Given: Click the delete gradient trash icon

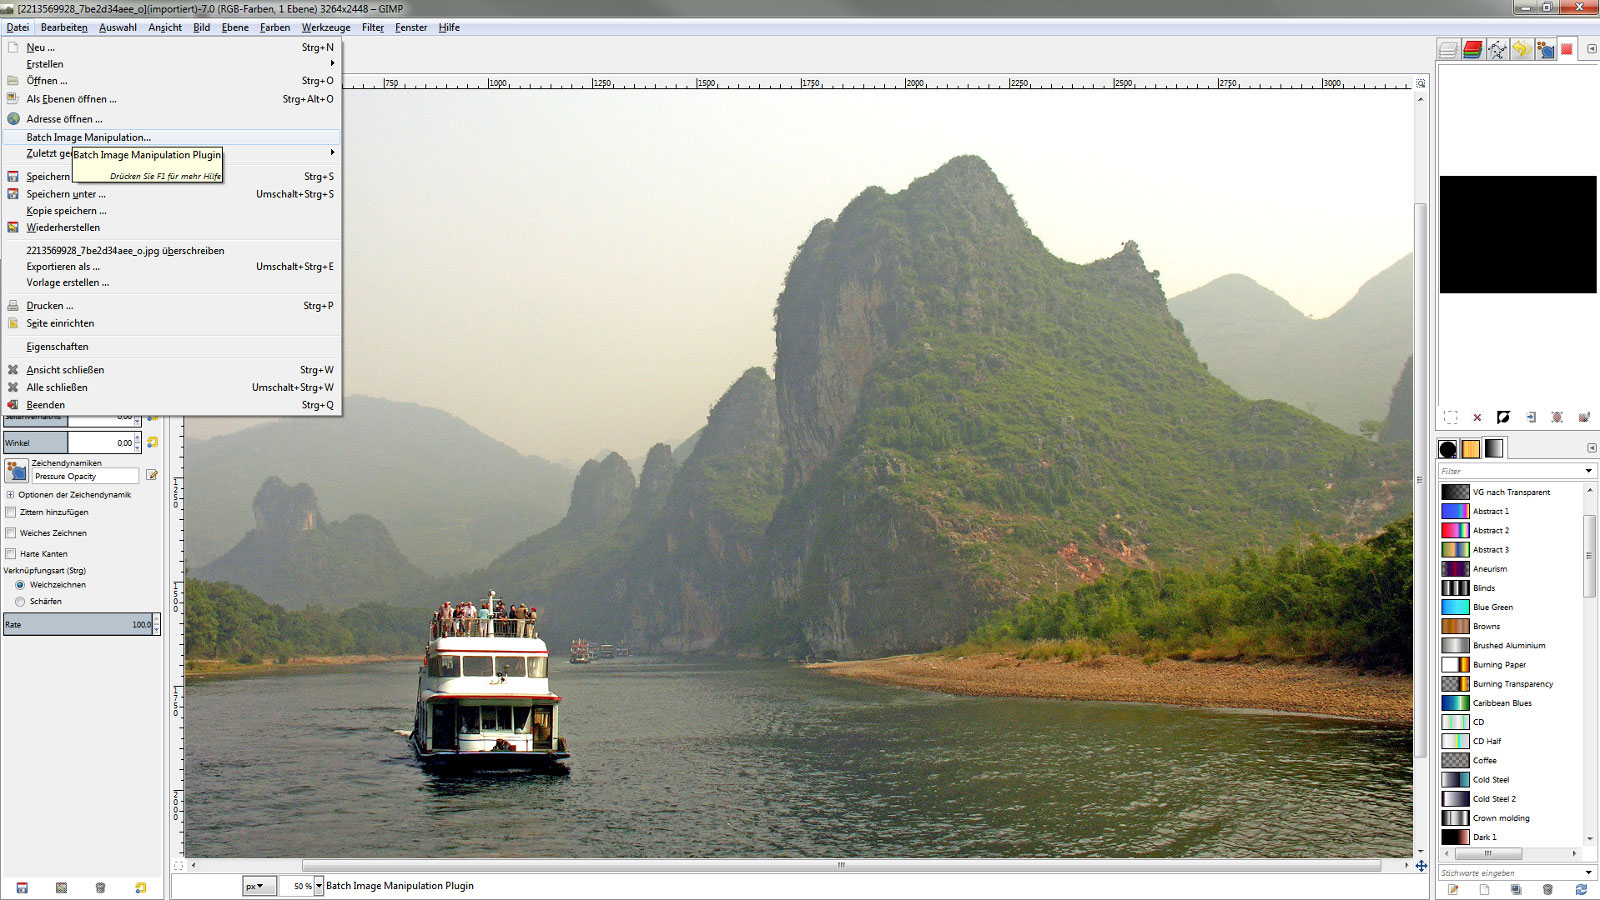Looking at the screenshot, I should point(1548,889).
